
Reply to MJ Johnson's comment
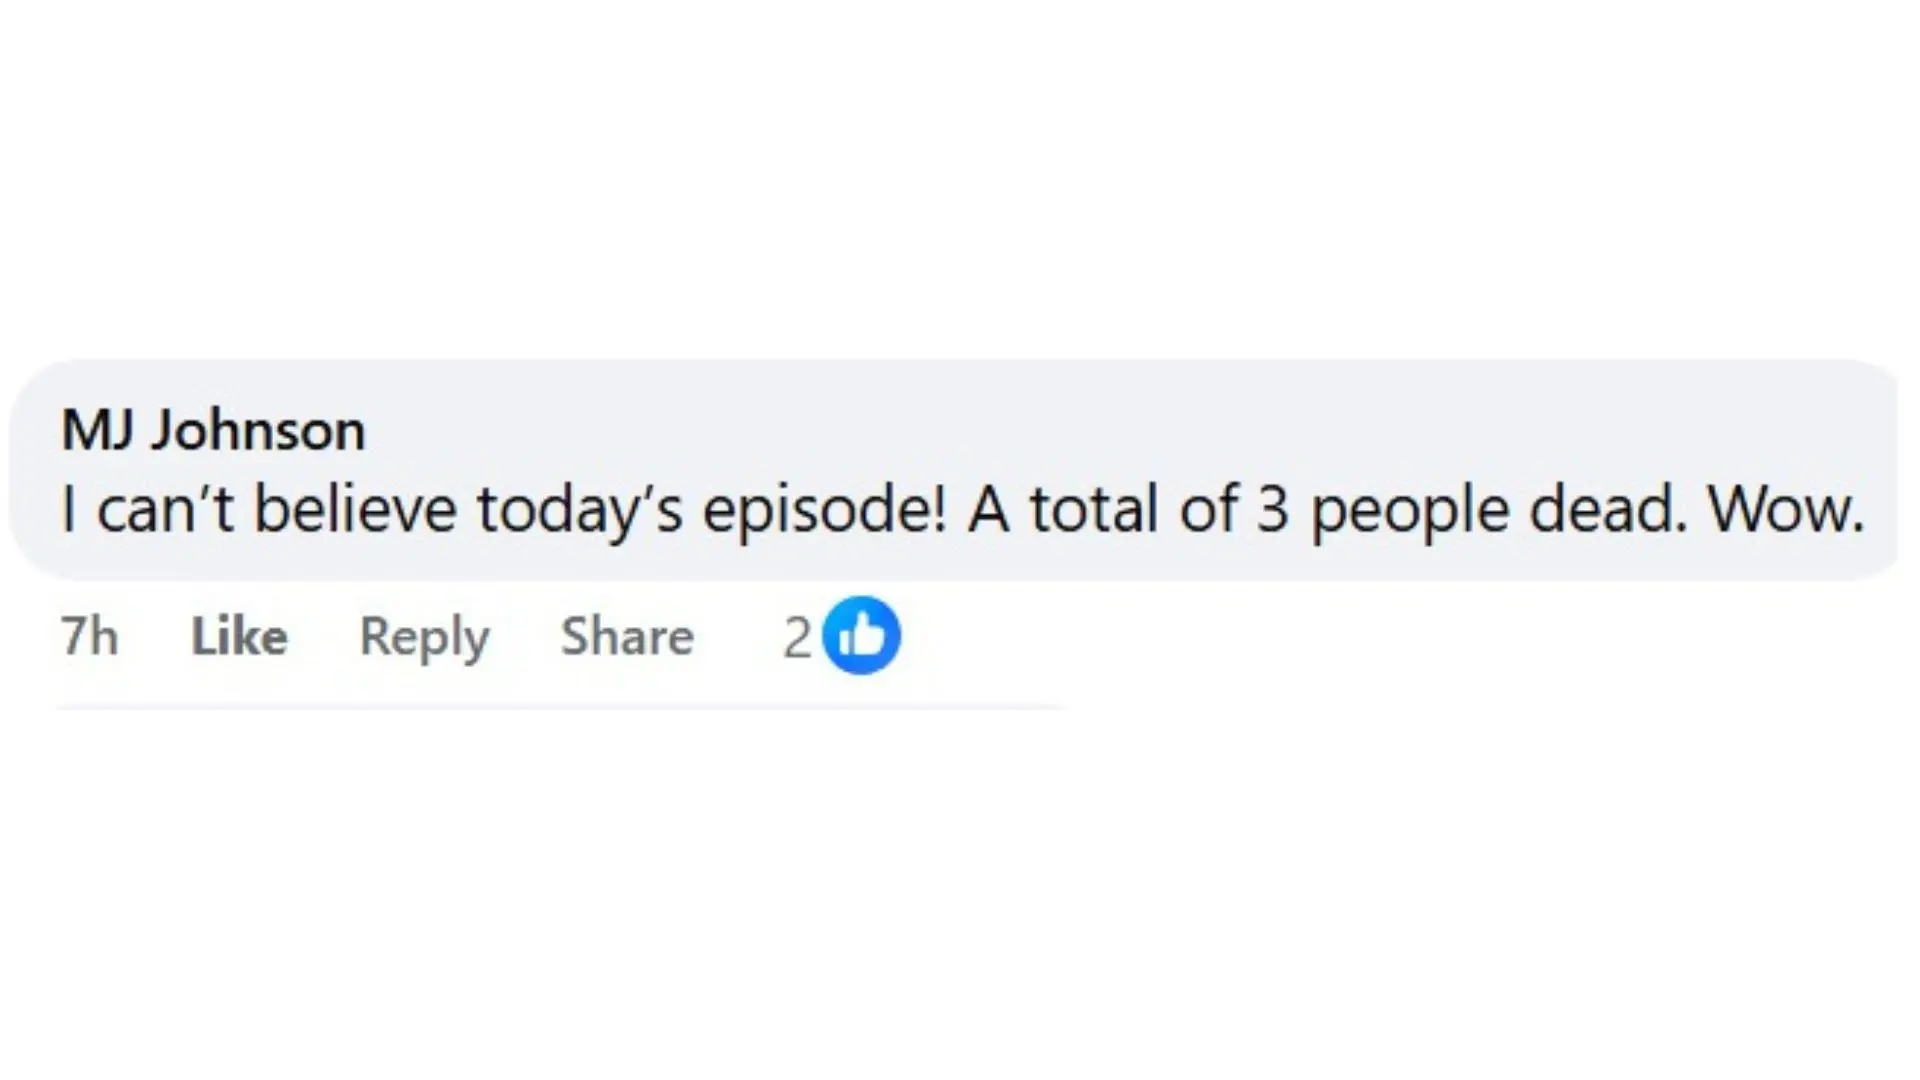pos(424,638)
